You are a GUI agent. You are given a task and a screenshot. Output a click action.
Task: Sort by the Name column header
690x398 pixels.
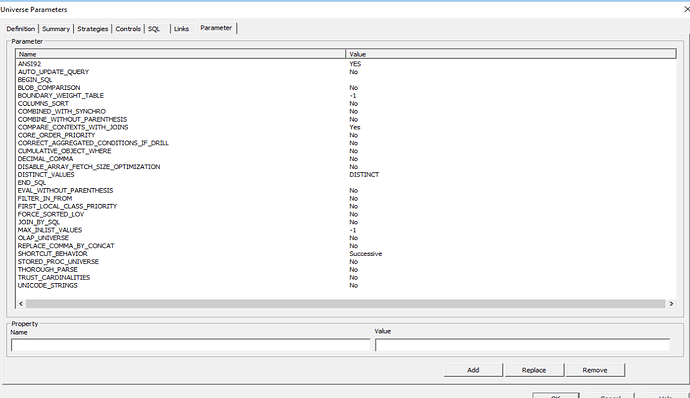(180, 54)
